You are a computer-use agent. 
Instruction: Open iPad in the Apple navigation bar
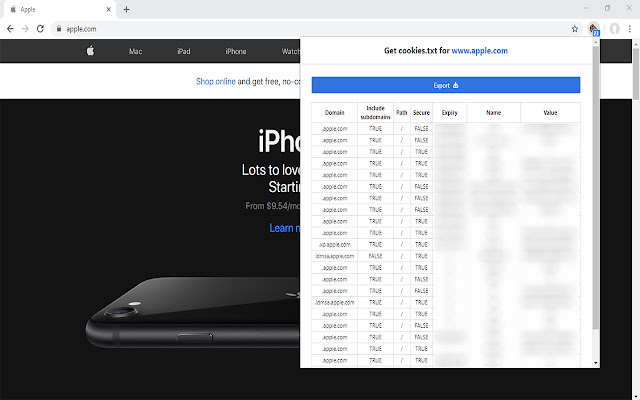coord(184,51)
